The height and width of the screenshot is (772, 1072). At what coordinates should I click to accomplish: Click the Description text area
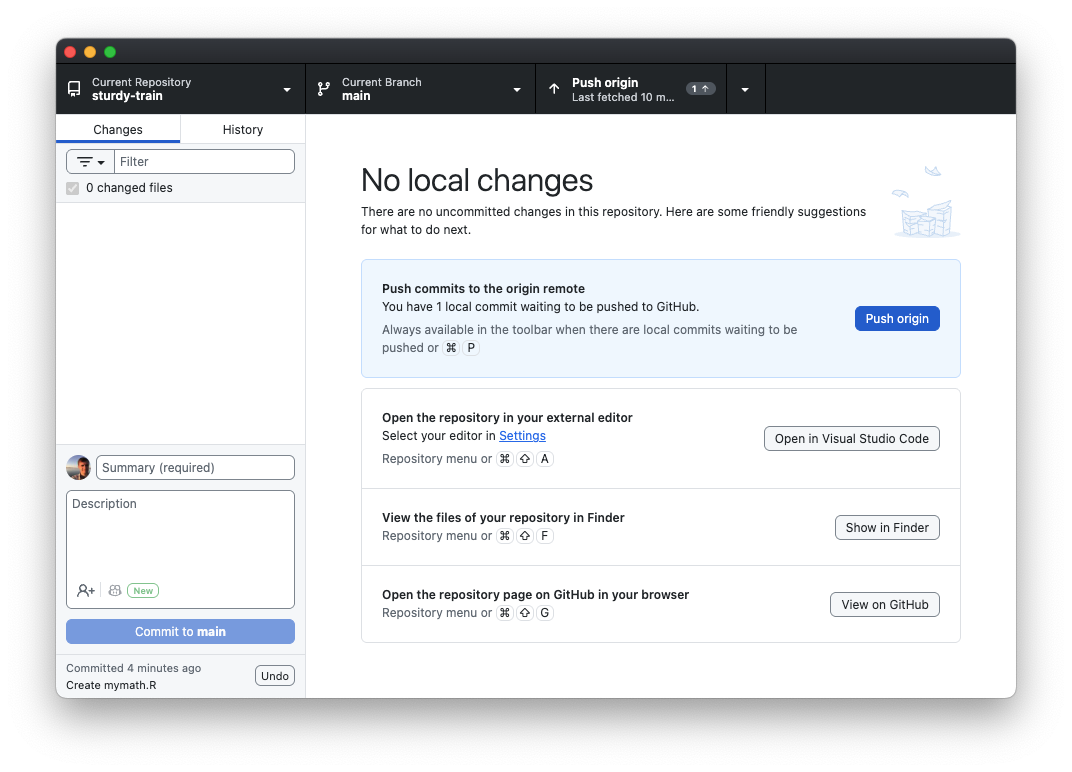click(x=180, y=535)
